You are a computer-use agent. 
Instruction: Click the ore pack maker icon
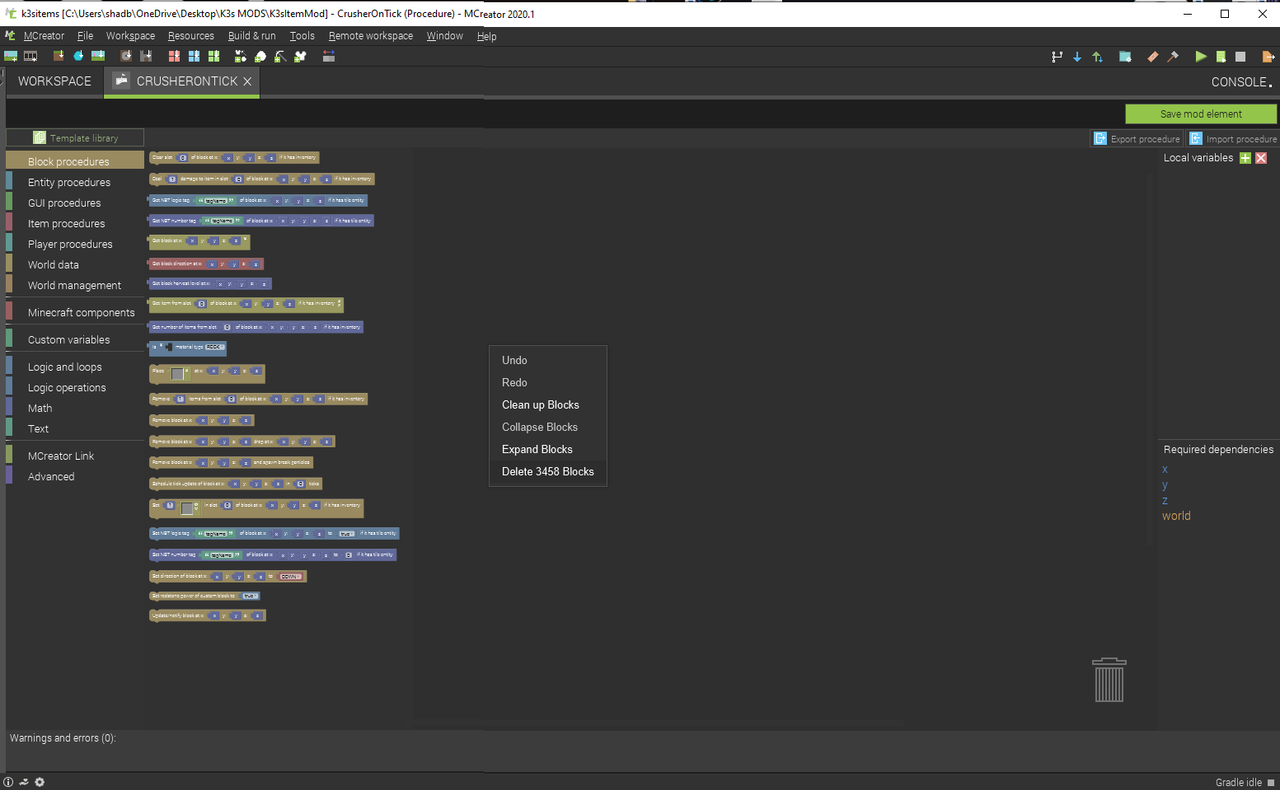coord(261,56)
